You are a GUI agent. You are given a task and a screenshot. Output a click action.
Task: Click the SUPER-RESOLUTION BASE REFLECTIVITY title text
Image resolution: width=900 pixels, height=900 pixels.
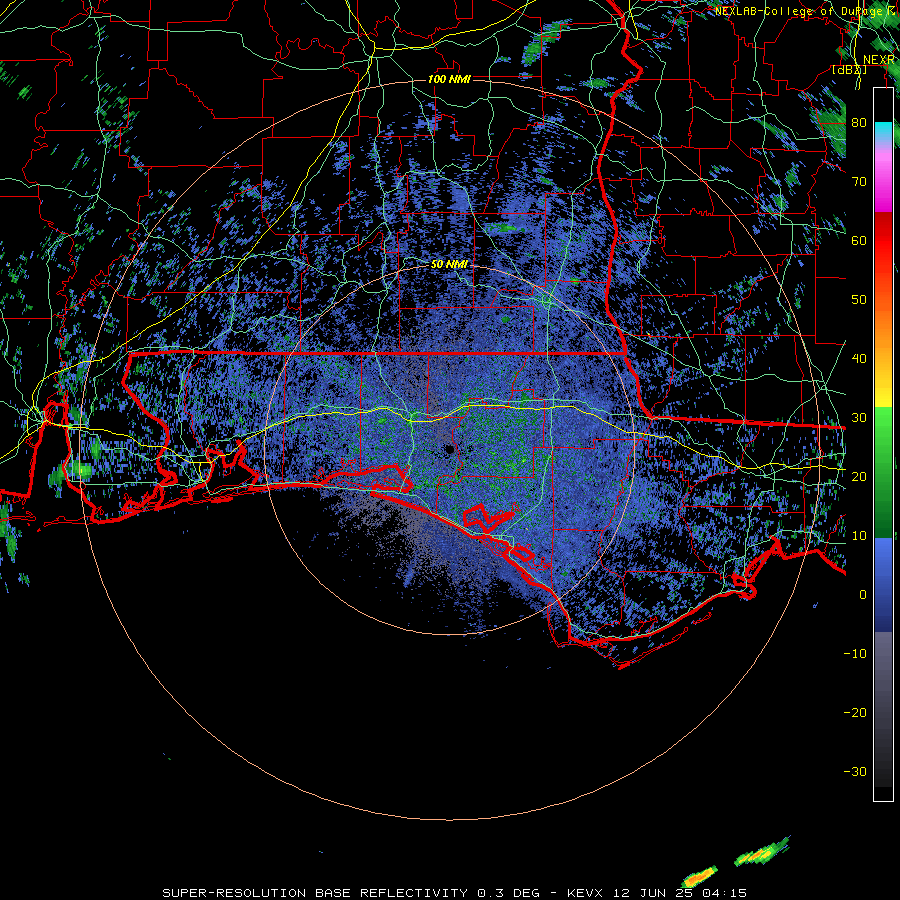click(x=315, y=893)
